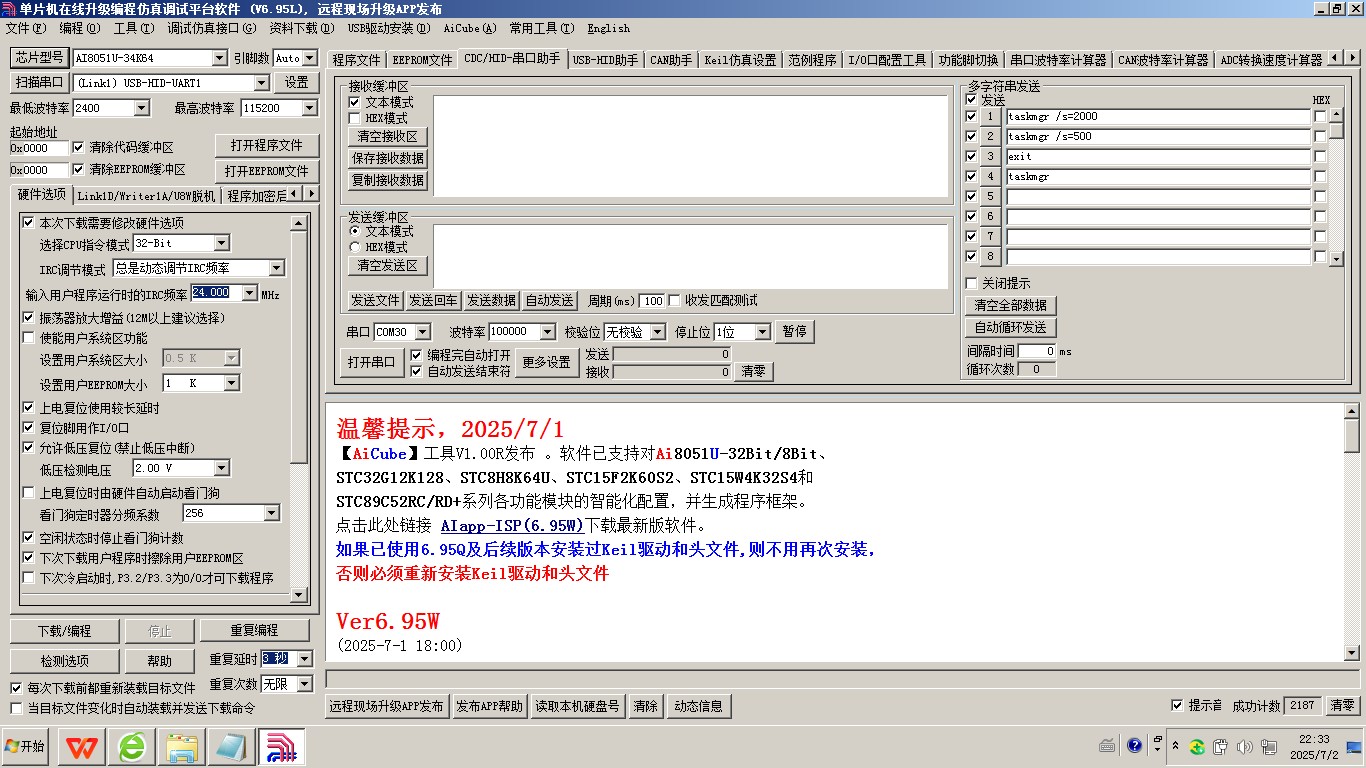Click the IRC frequency 24.000 input field
Image resolution: width=1366 pixels, height=768 pixels.
[218, 293]
